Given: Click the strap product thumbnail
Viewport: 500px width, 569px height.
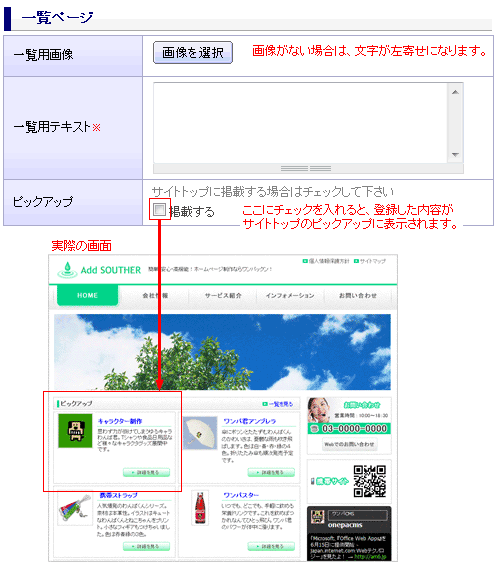Looking at the screenshot, I should [x=75, y=509].
